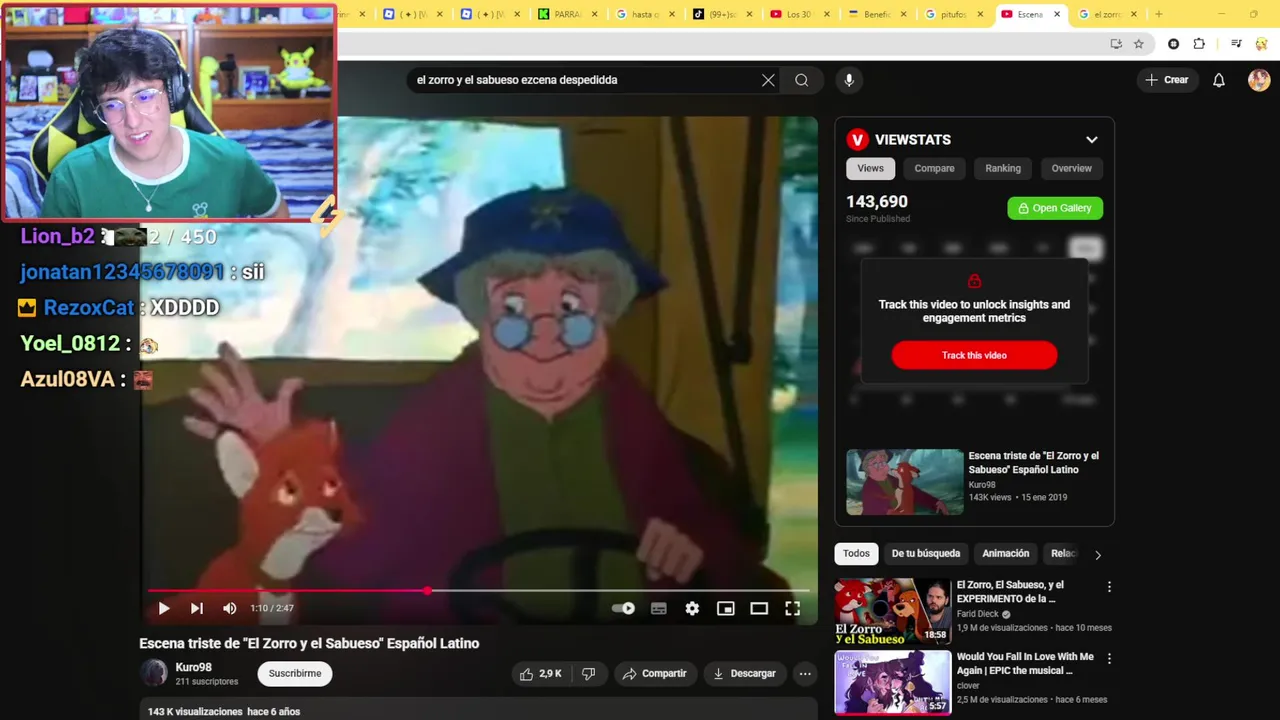The image size is (1280, 720).
Task: Click Compartir to share the video
Action: [x=654, y=674]
